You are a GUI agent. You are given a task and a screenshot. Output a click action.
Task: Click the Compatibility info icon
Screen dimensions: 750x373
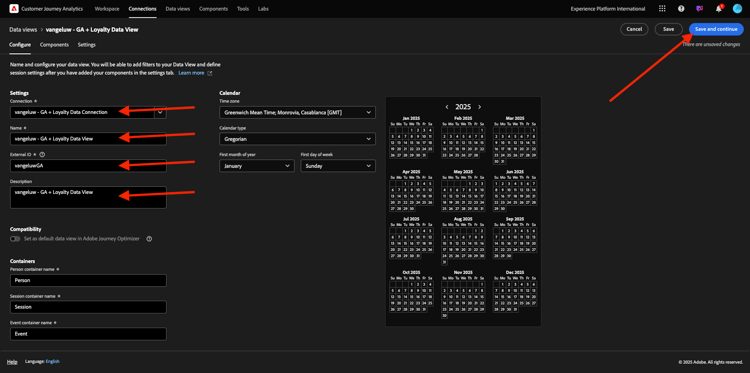pyautogui.click(x=149, y=239)
